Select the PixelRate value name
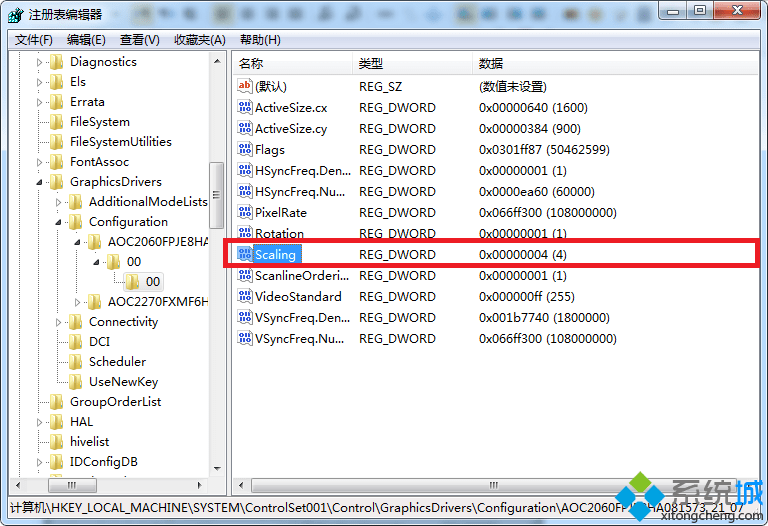The height and width of the screenshot is (526, 768). tap(281, 213)
